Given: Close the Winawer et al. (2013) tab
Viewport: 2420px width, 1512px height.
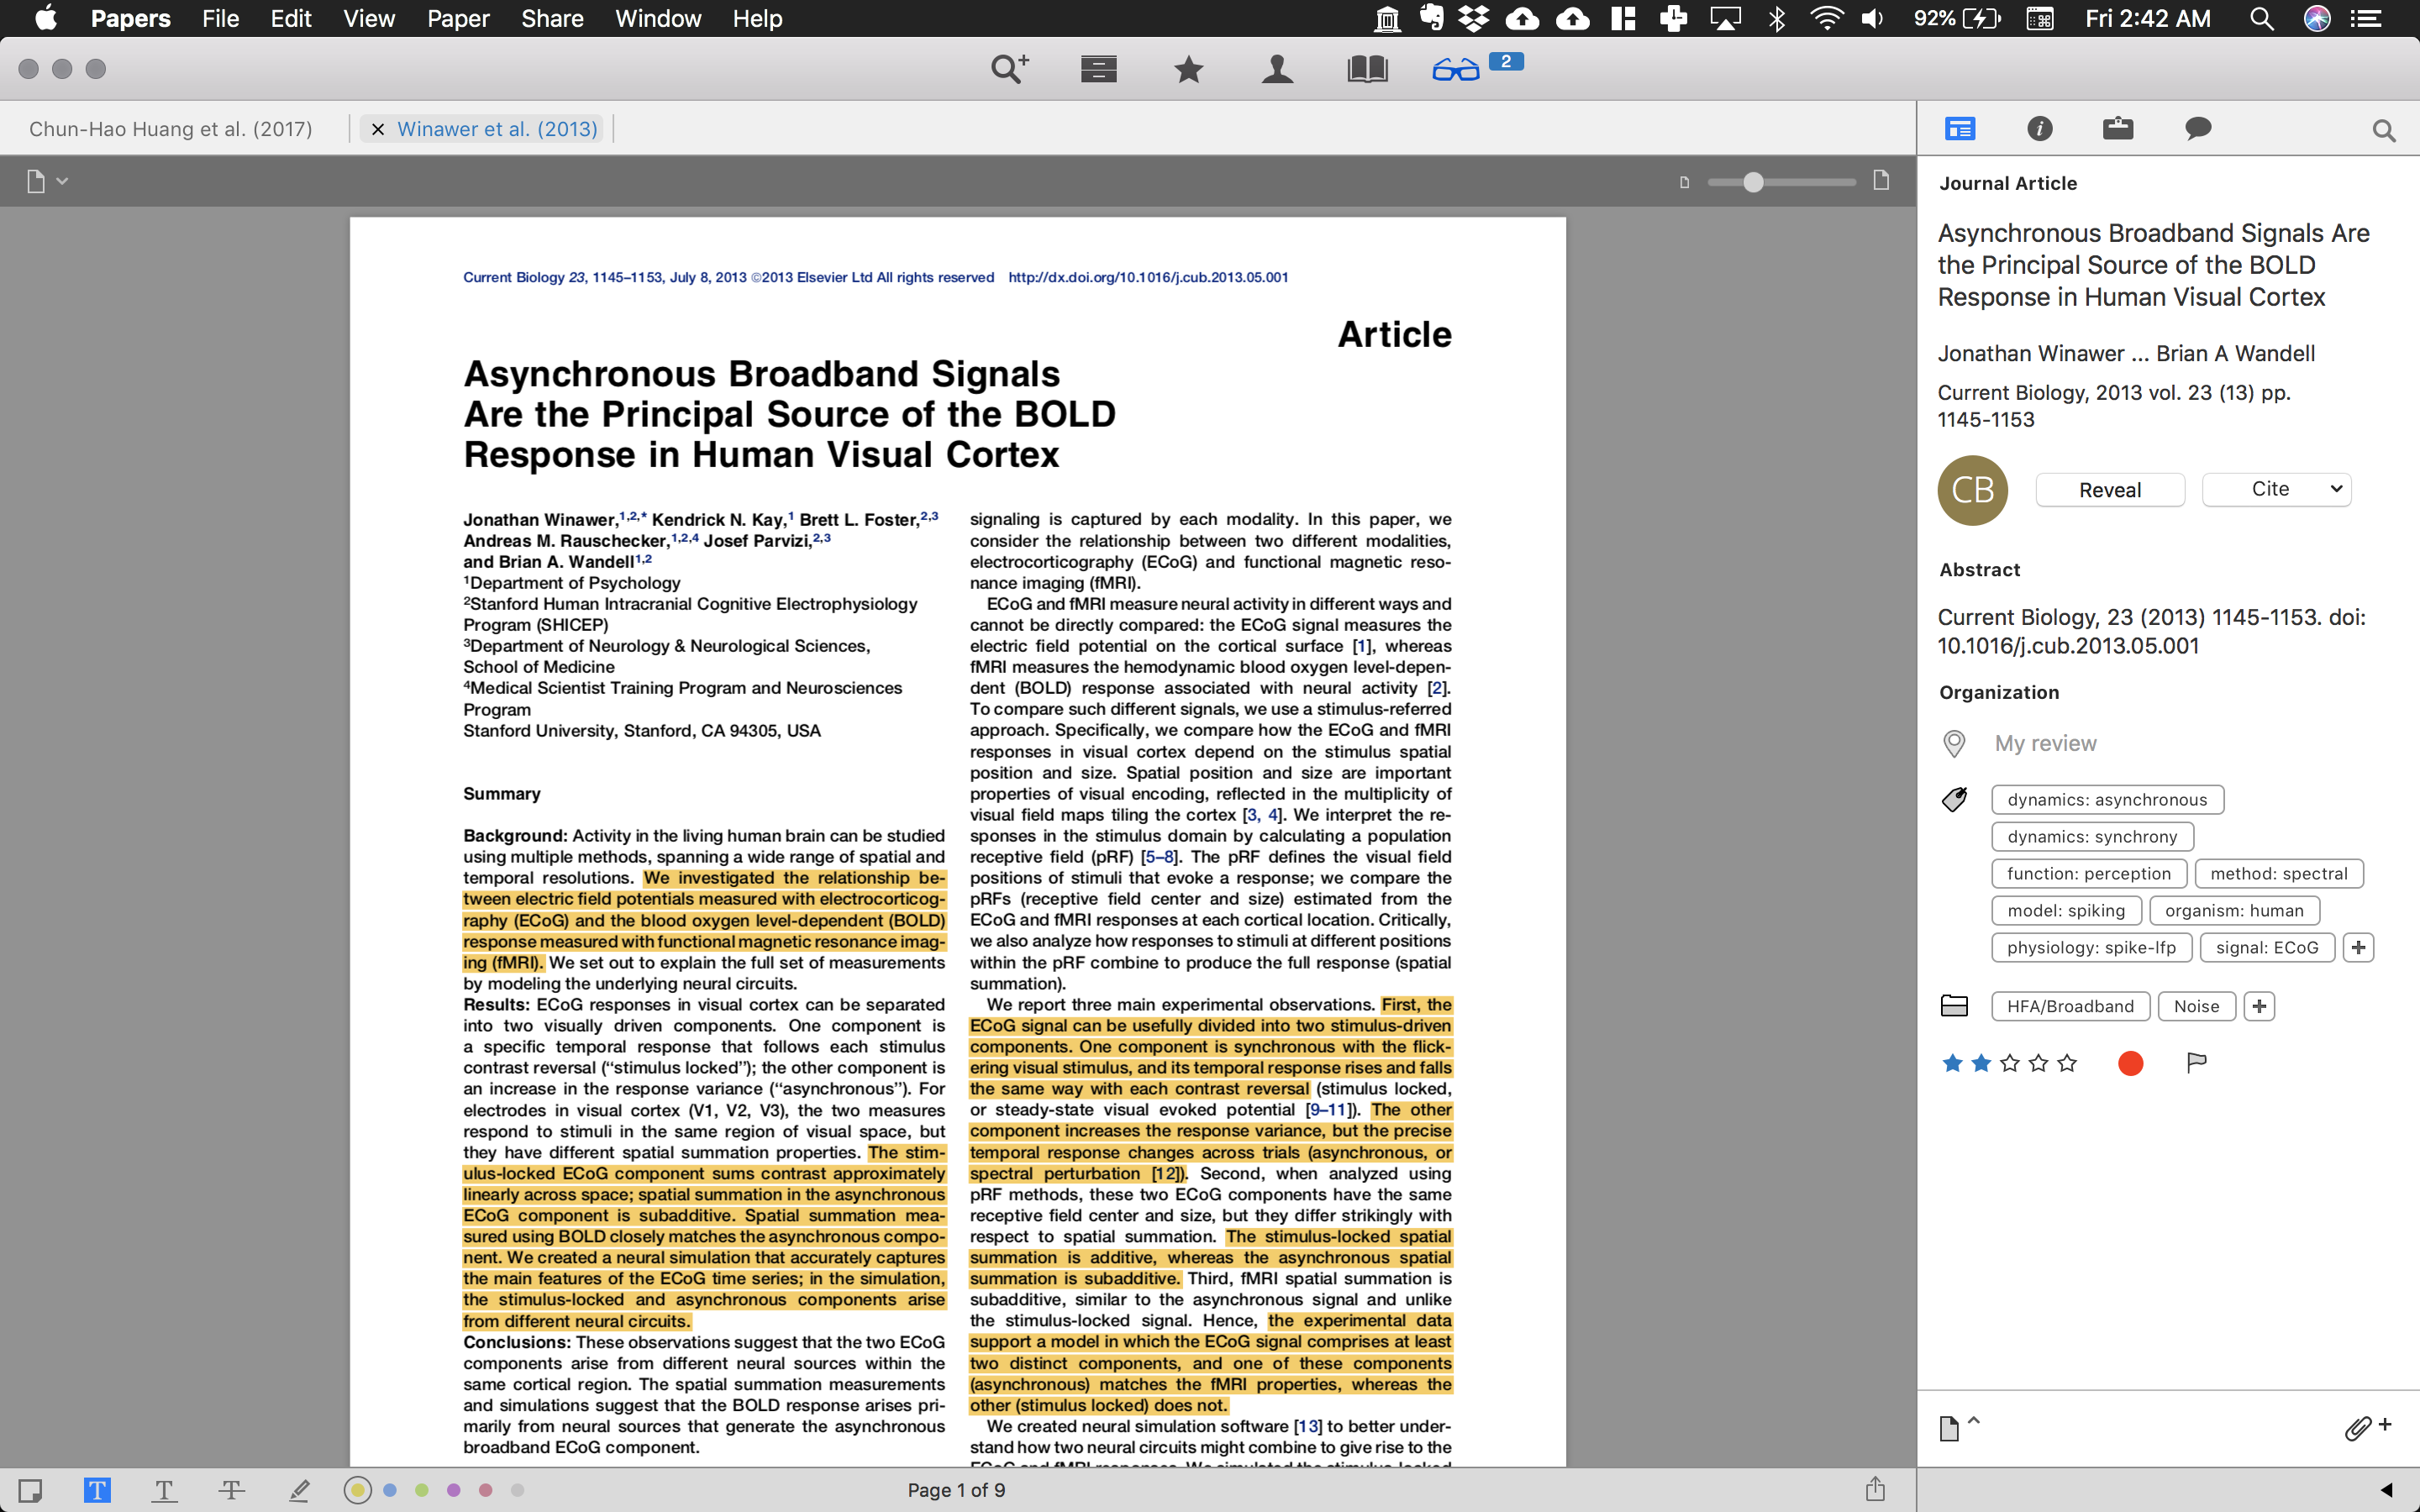Looking at the screenshot, I should click(x=378, y=129).
